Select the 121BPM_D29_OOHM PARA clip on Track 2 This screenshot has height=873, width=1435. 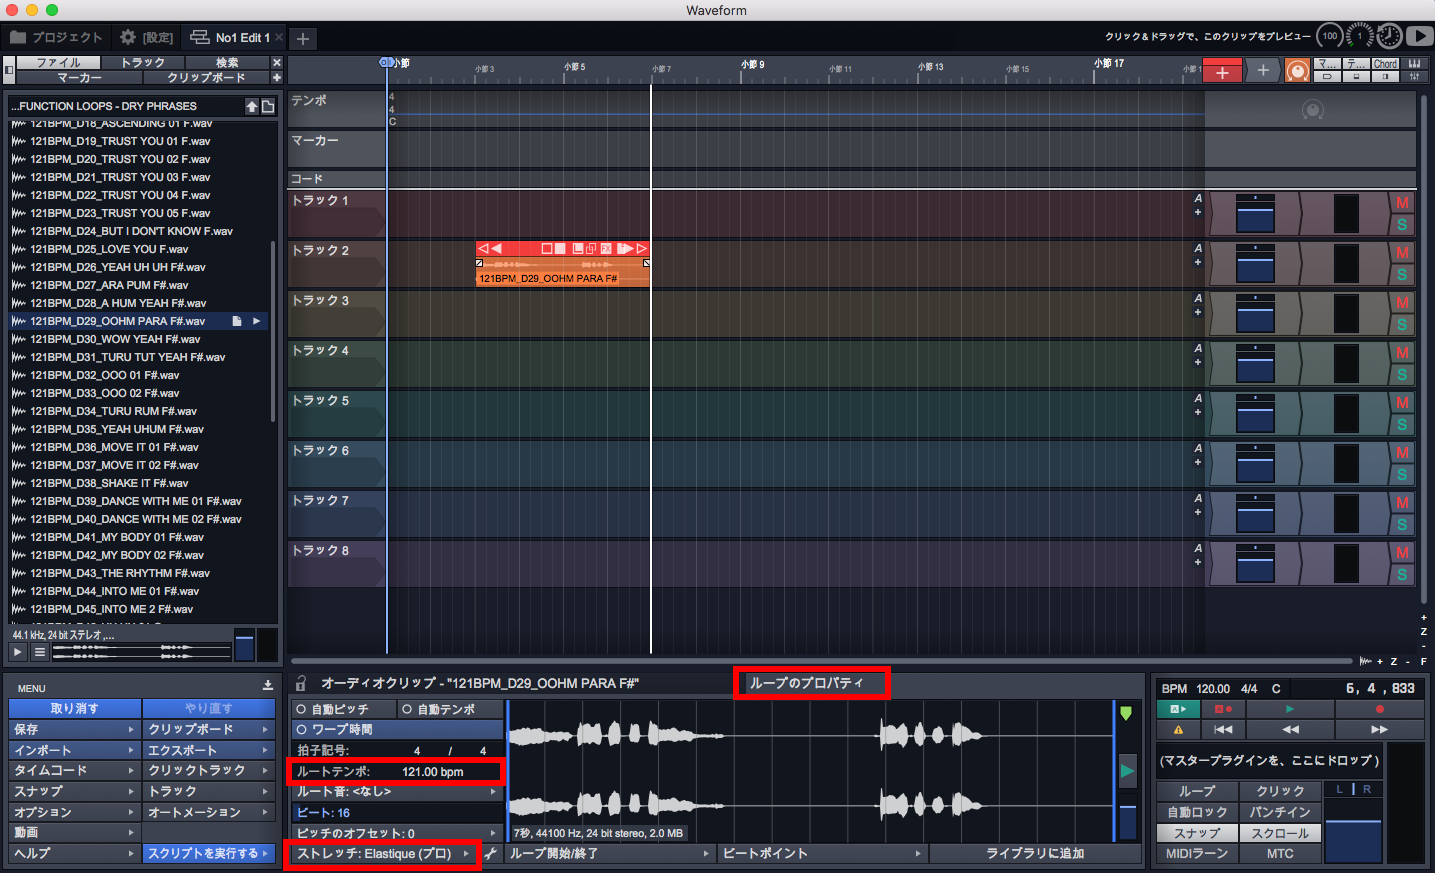[562, 265]
